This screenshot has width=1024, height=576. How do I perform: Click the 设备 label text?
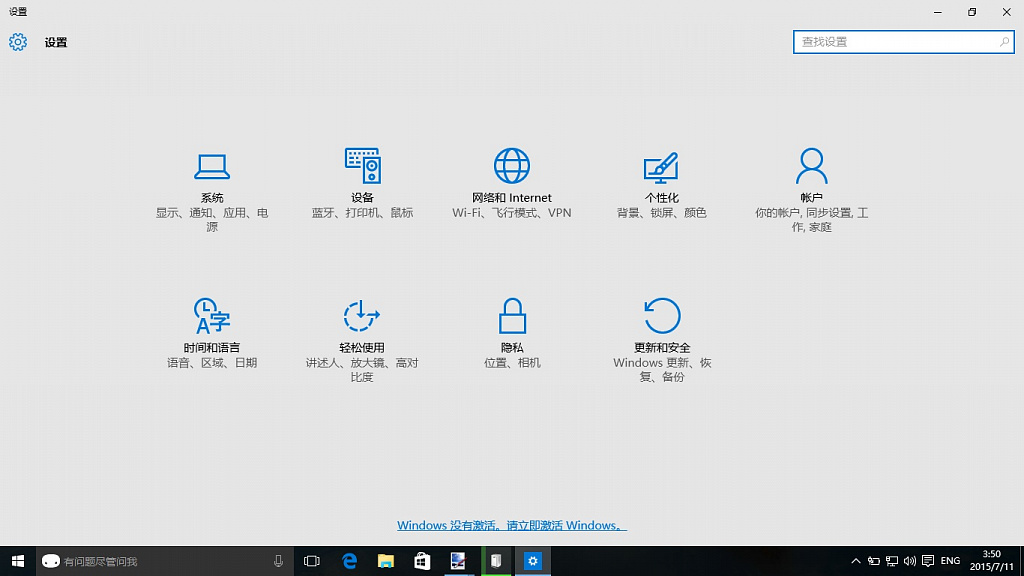362,197
